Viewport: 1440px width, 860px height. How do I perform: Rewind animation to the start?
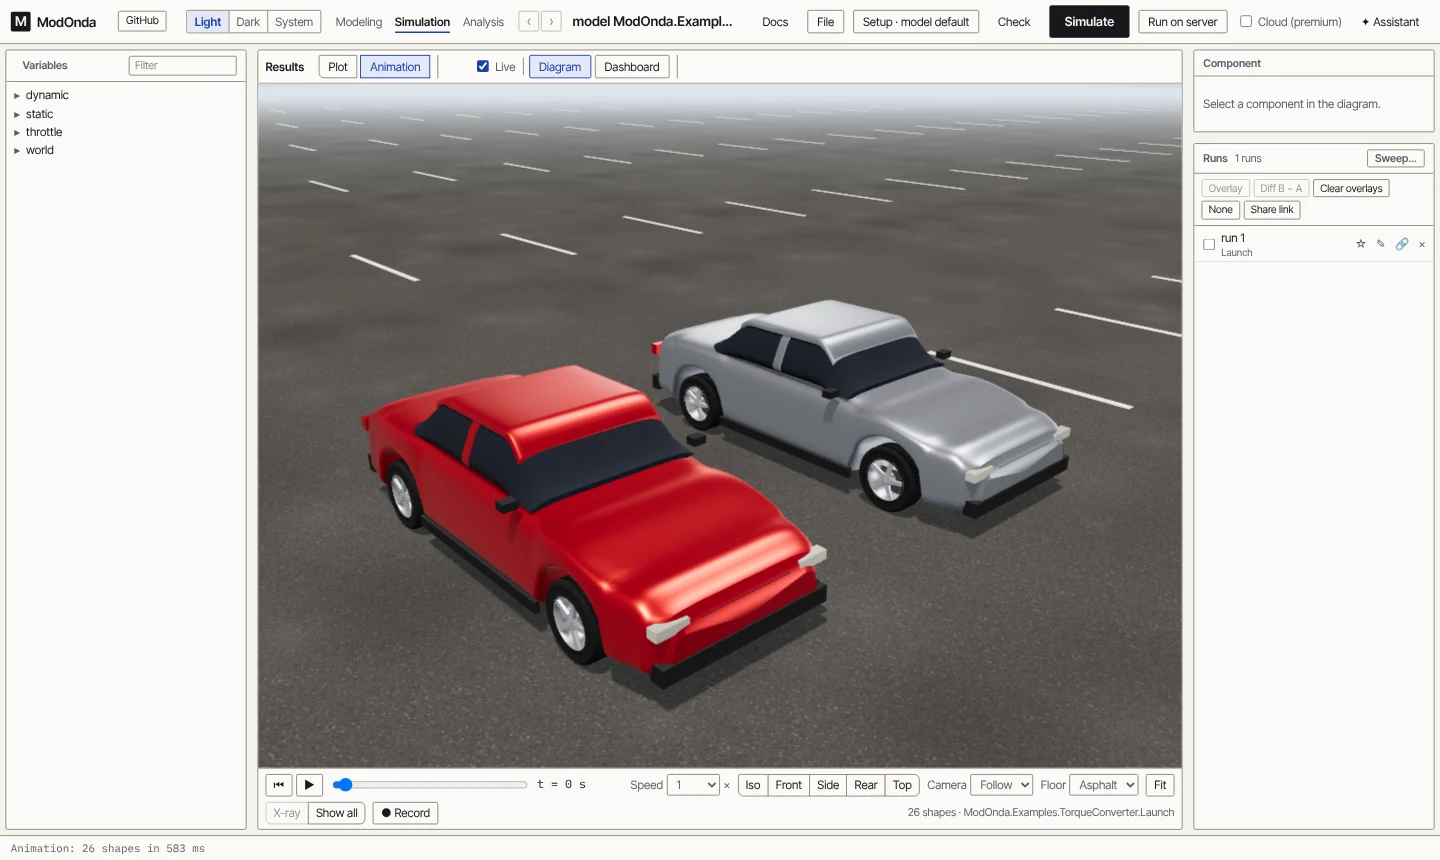tap(279, 785)
